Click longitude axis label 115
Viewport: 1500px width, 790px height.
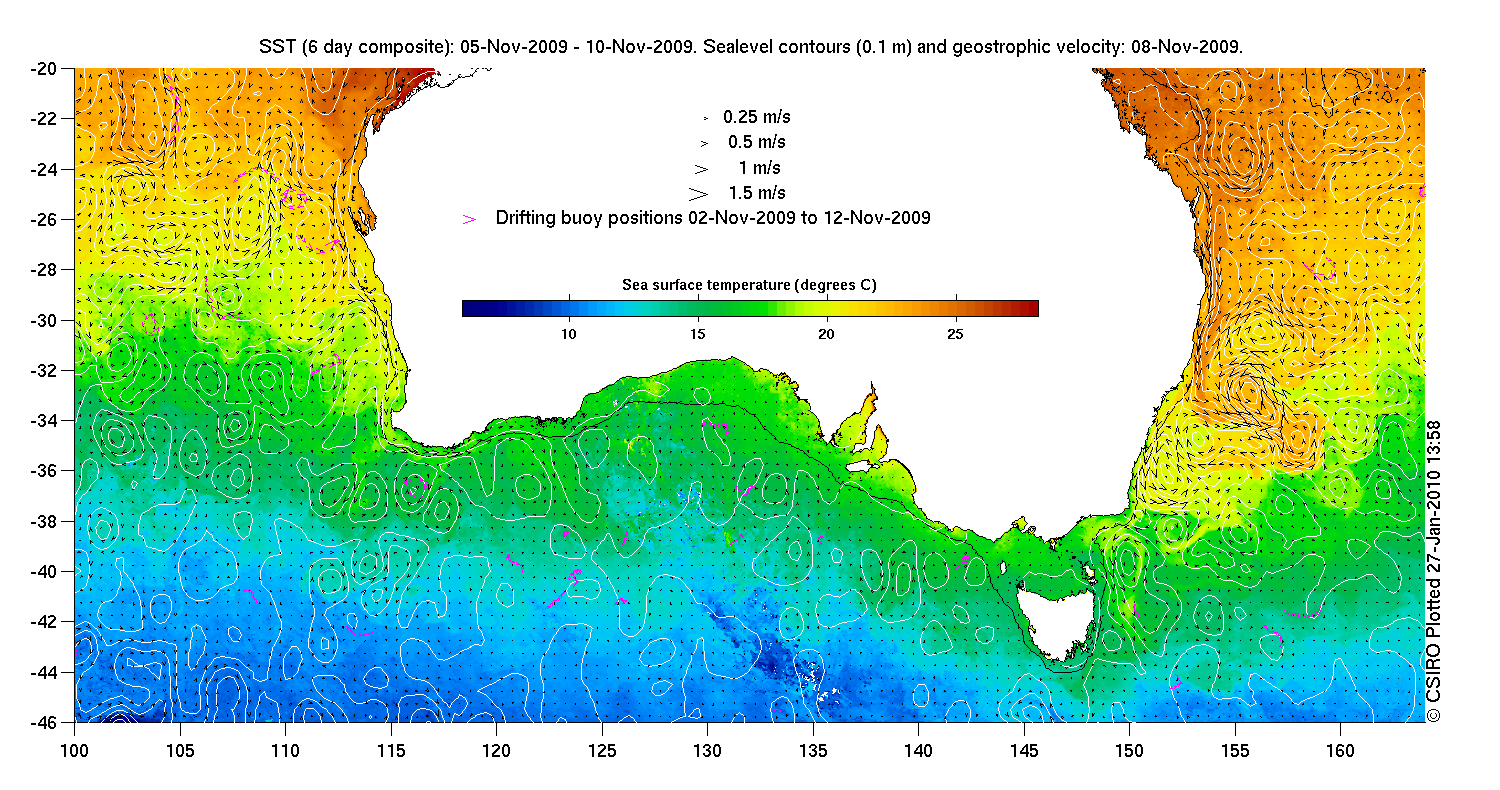click(x=391, y=750)
